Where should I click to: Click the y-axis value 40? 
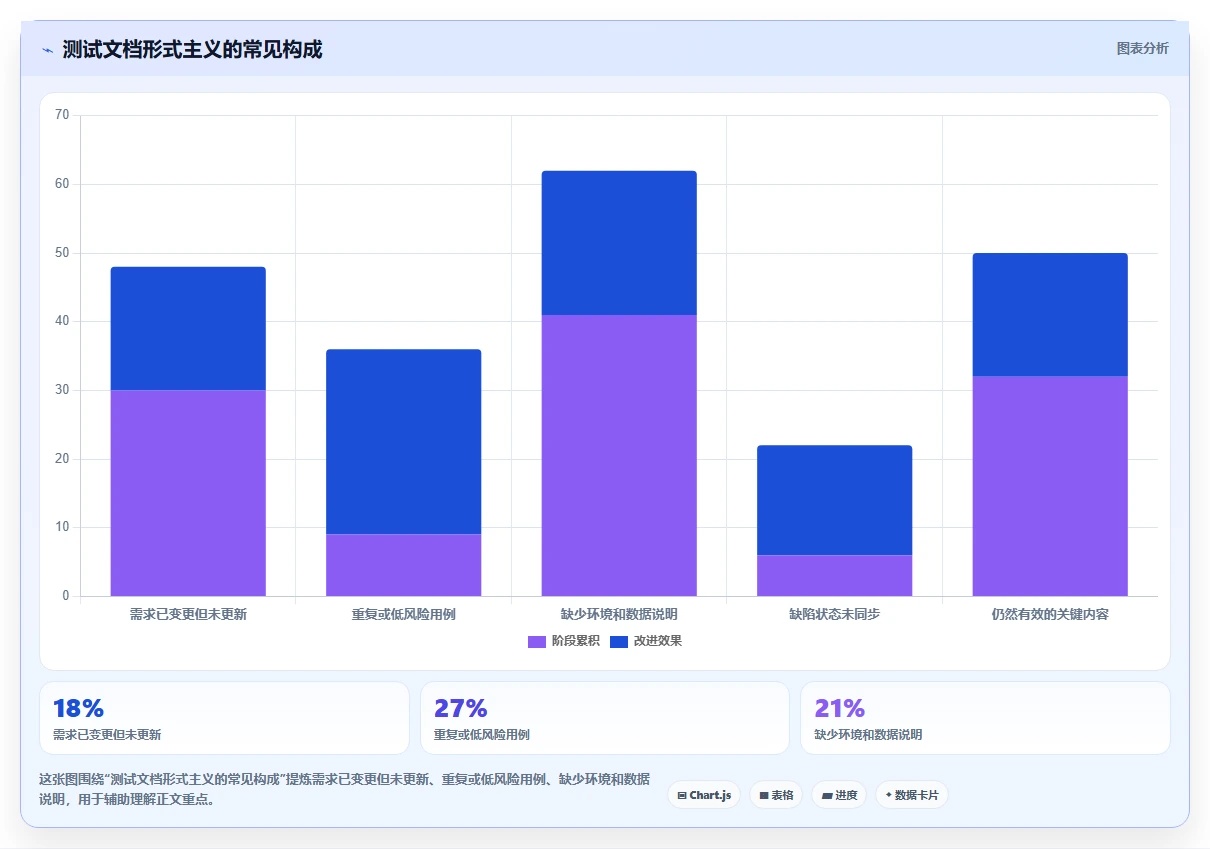coord(63,321)
